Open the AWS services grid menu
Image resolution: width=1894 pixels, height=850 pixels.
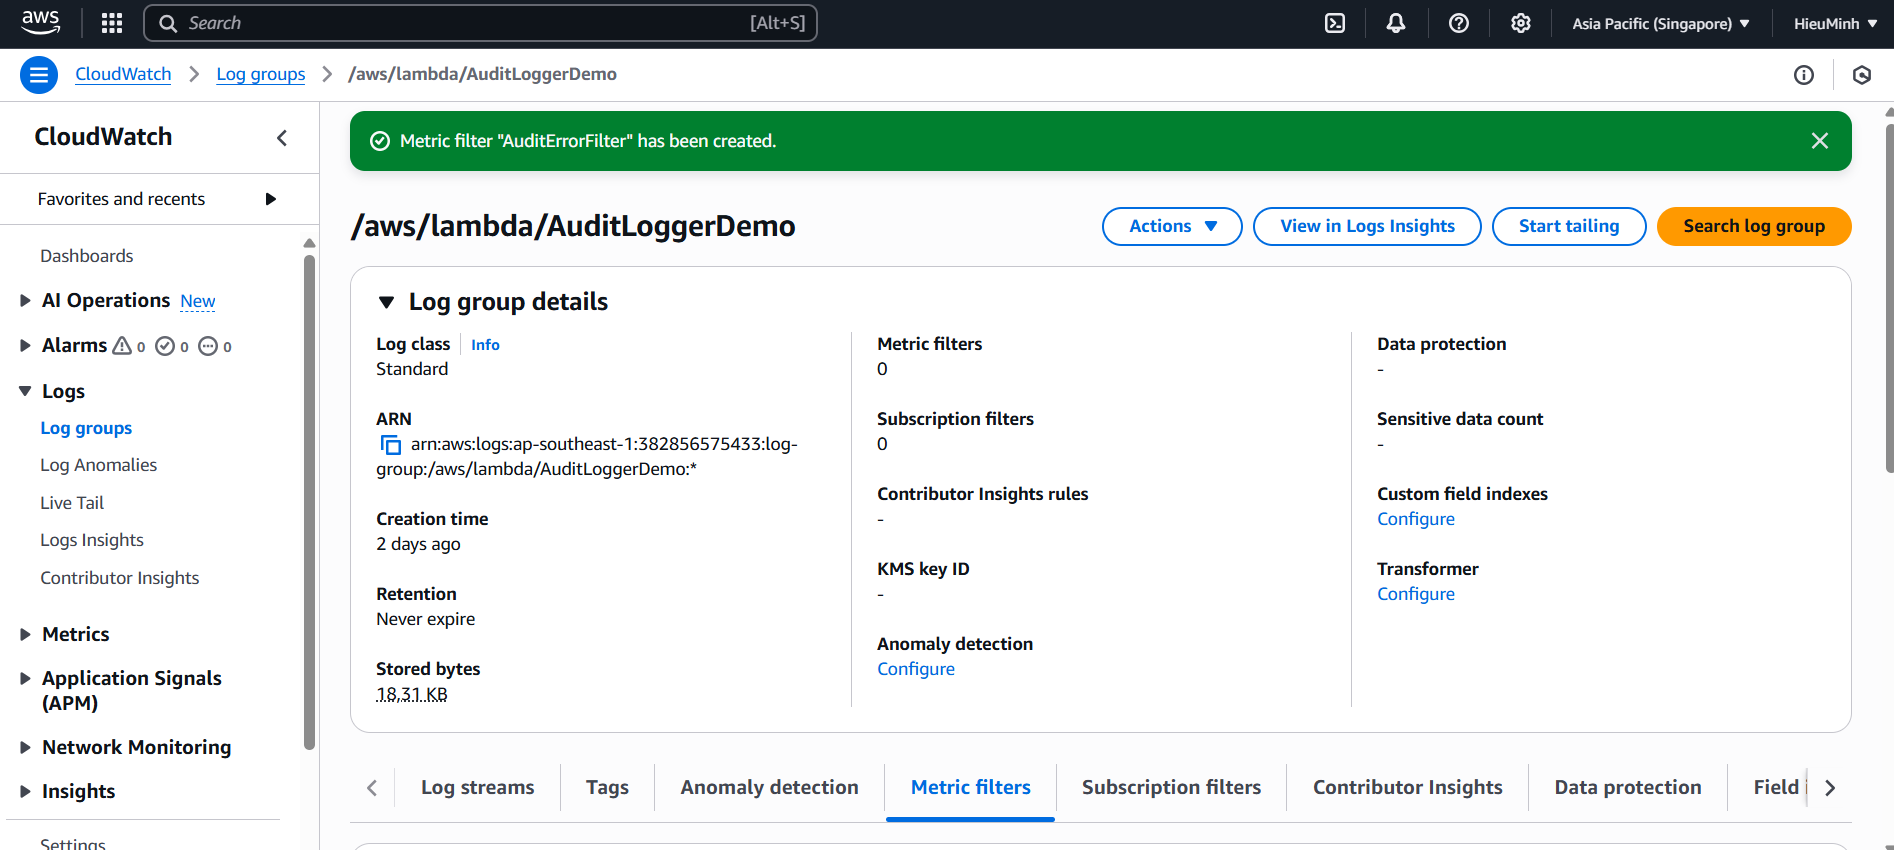[x=112, y=23]
